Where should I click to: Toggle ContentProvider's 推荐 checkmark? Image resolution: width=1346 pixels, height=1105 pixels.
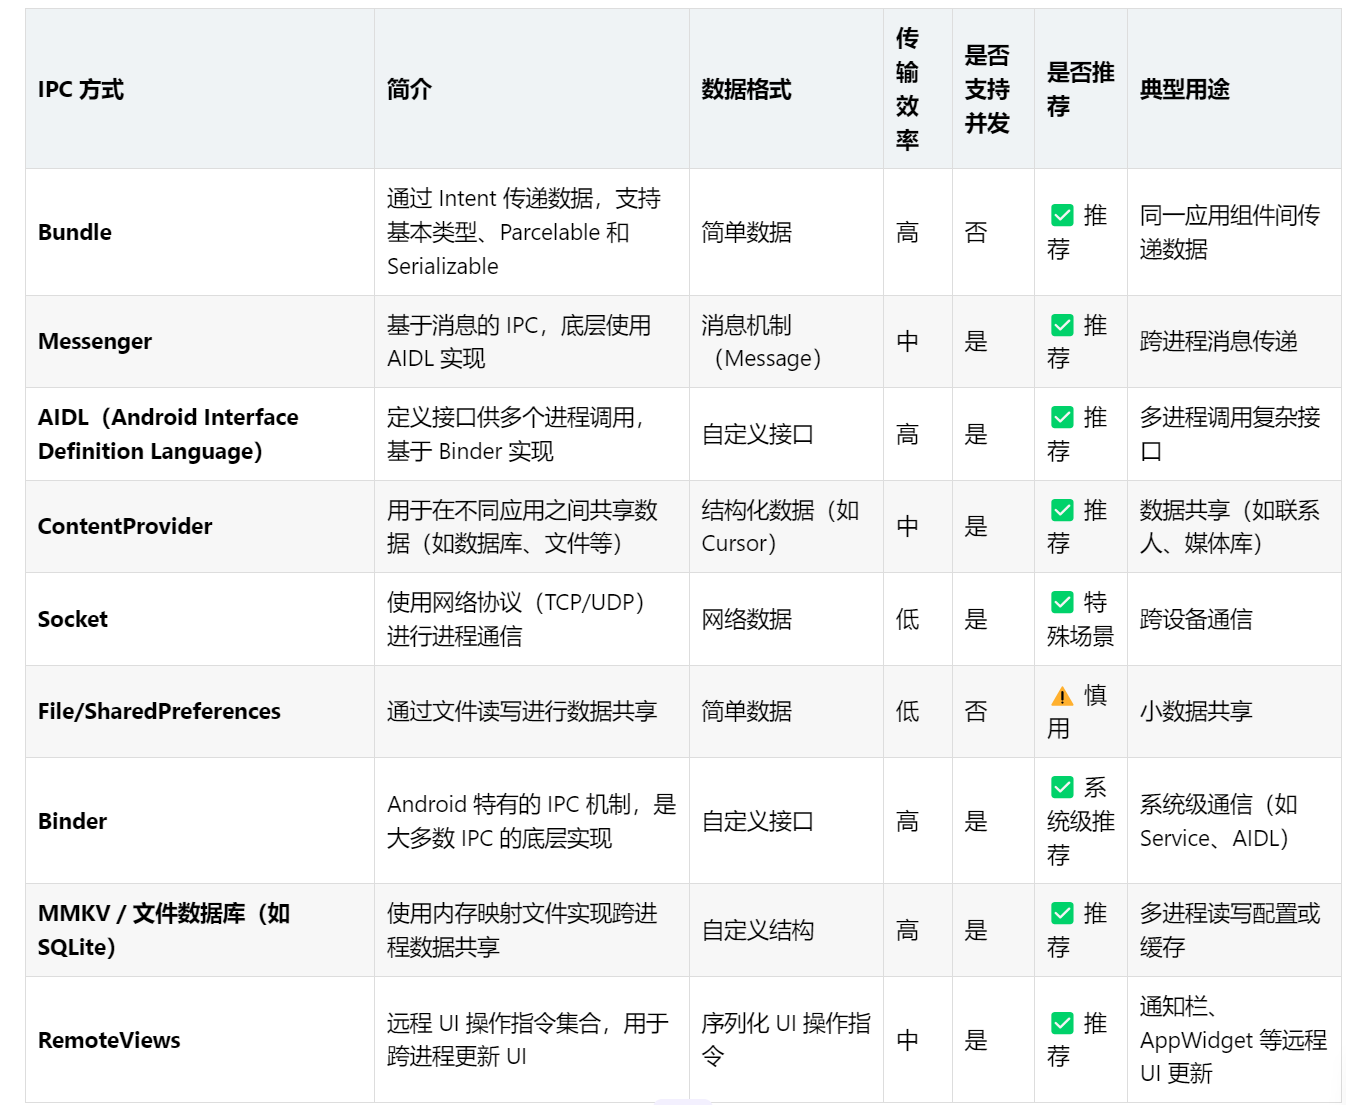[1061, 510]
